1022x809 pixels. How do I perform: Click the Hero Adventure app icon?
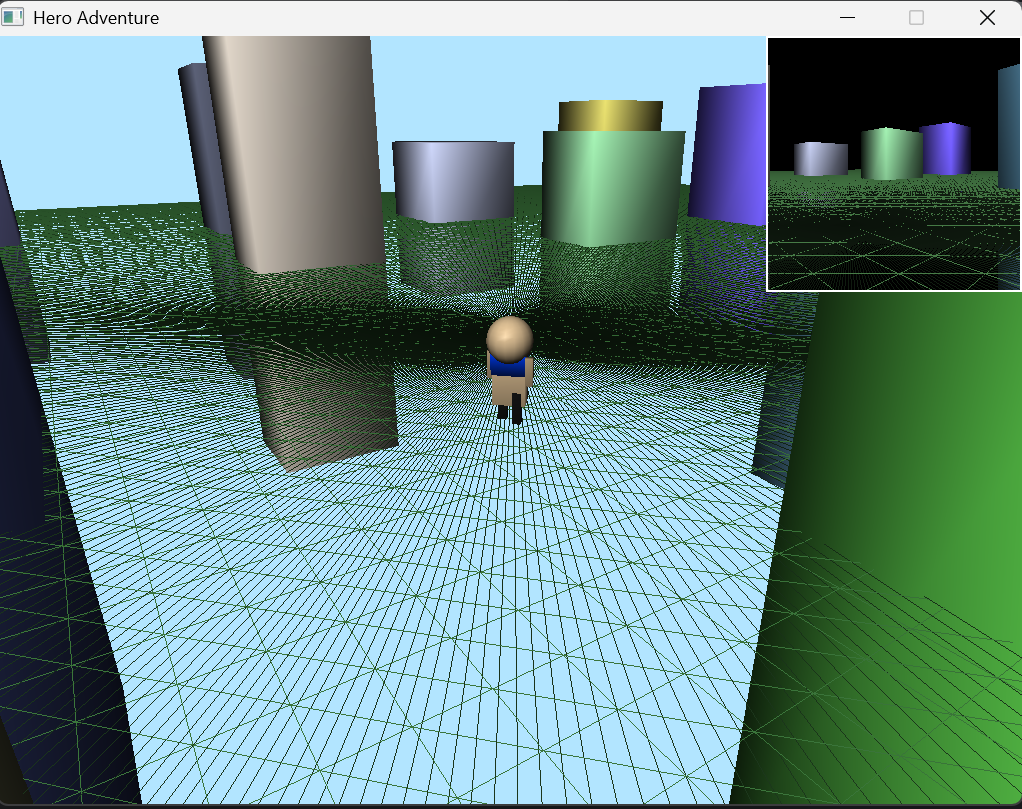(x=13, y=16)
